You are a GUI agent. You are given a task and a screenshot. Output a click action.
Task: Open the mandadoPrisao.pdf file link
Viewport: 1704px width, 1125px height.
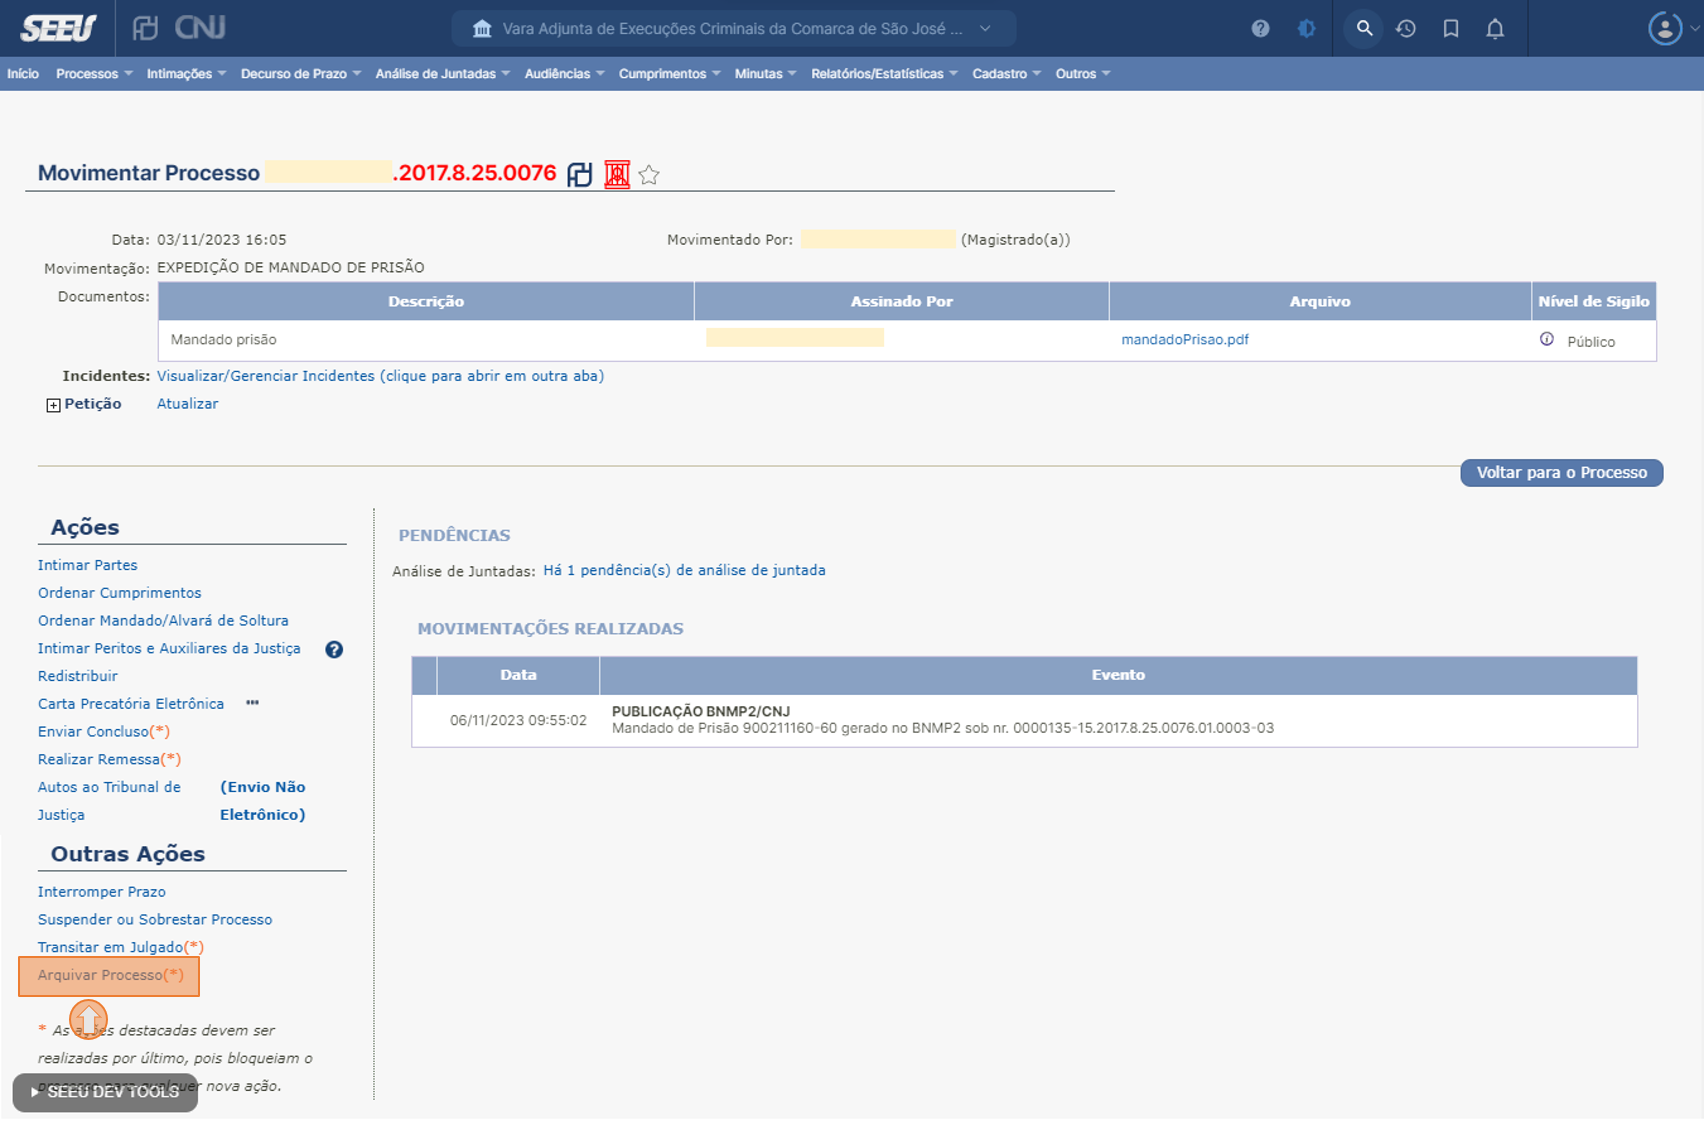pos(1185,340)
